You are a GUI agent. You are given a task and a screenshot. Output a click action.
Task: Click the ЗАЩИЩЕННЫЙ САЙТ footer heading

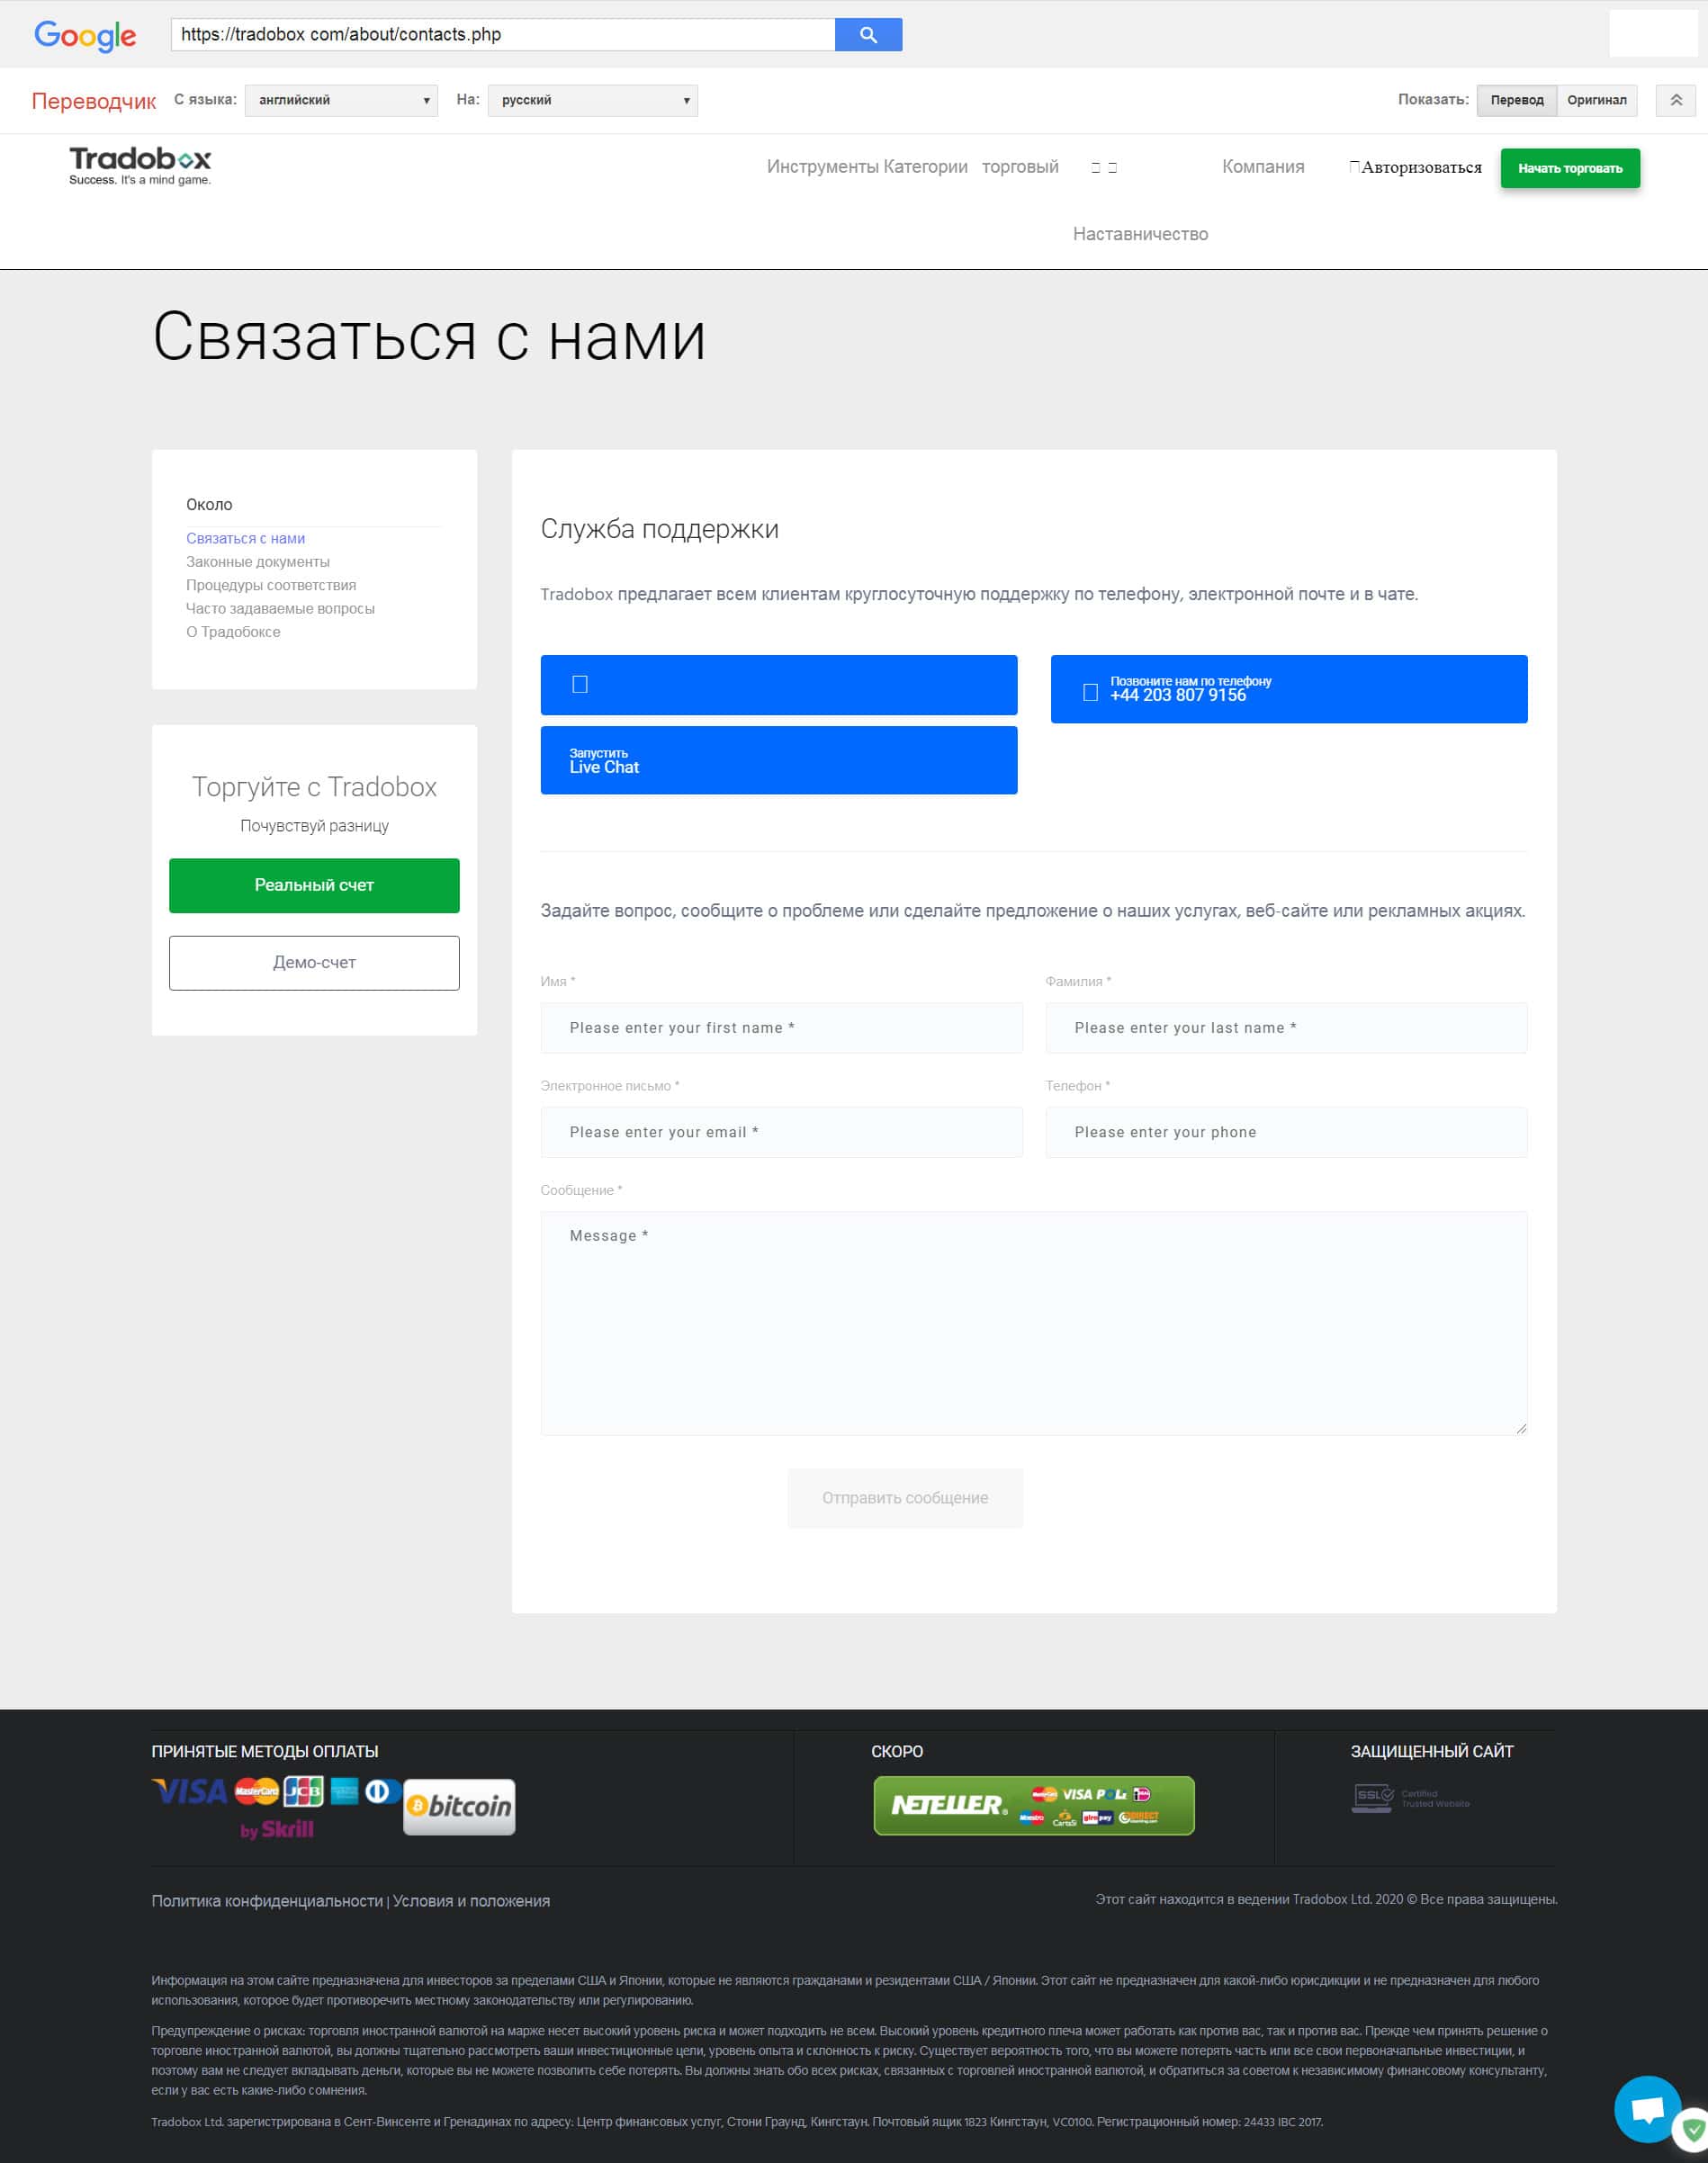1432,1751
